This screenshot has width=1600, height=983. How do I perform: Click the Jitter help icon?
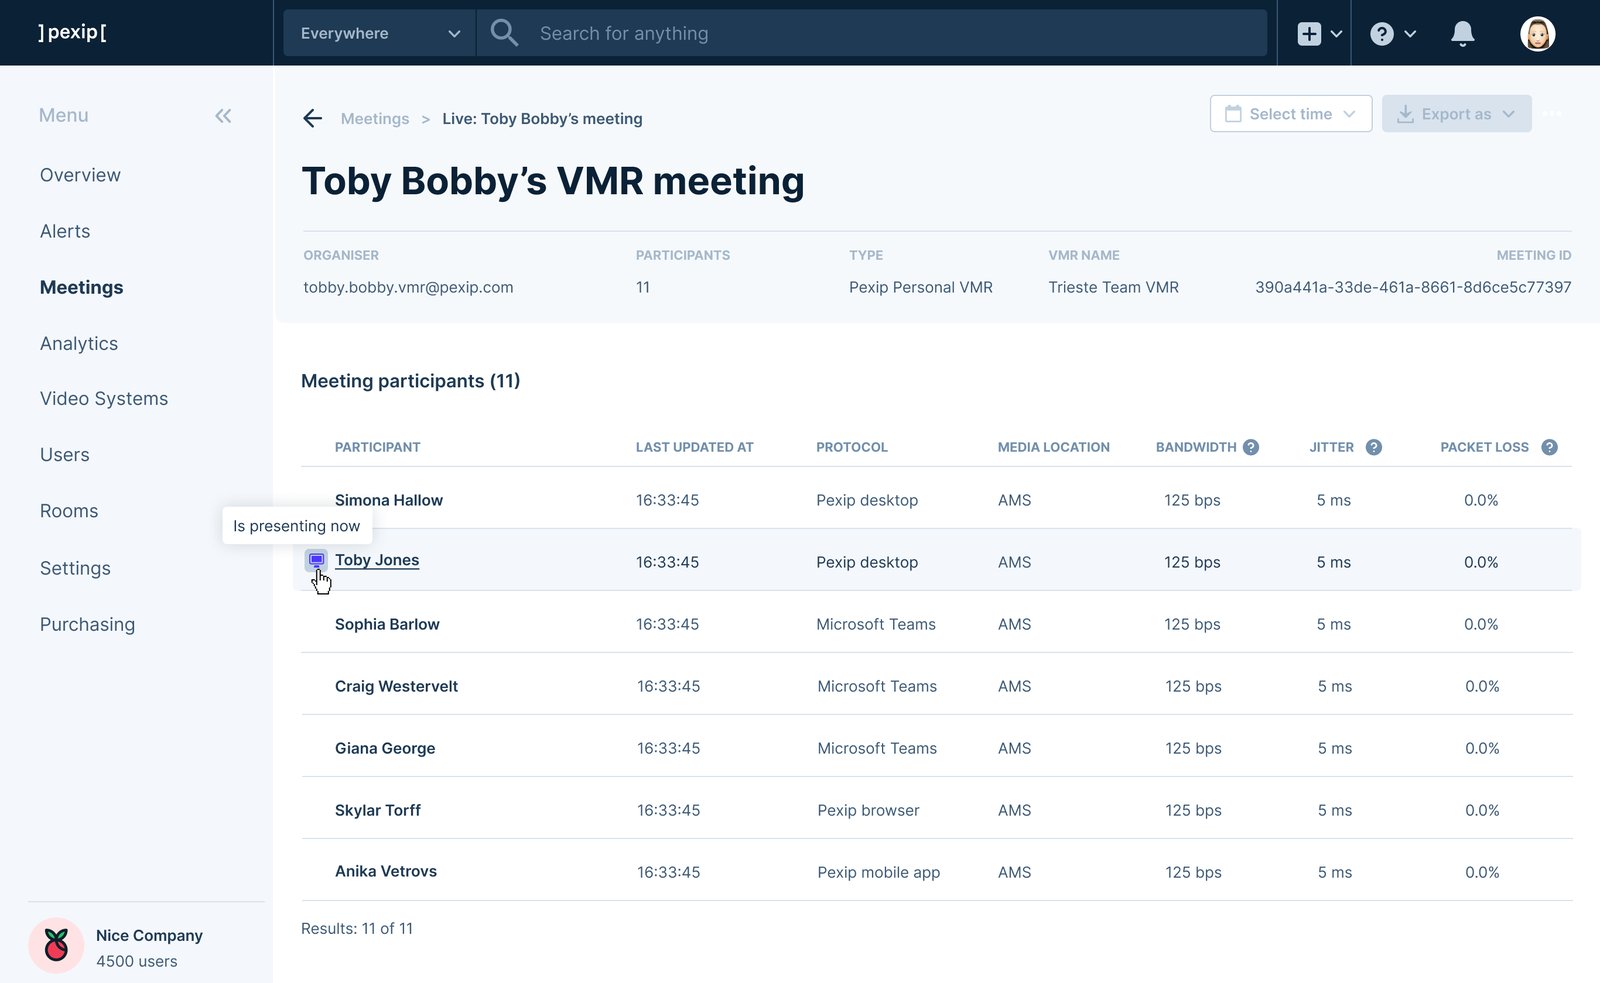tap(1374, 447)
